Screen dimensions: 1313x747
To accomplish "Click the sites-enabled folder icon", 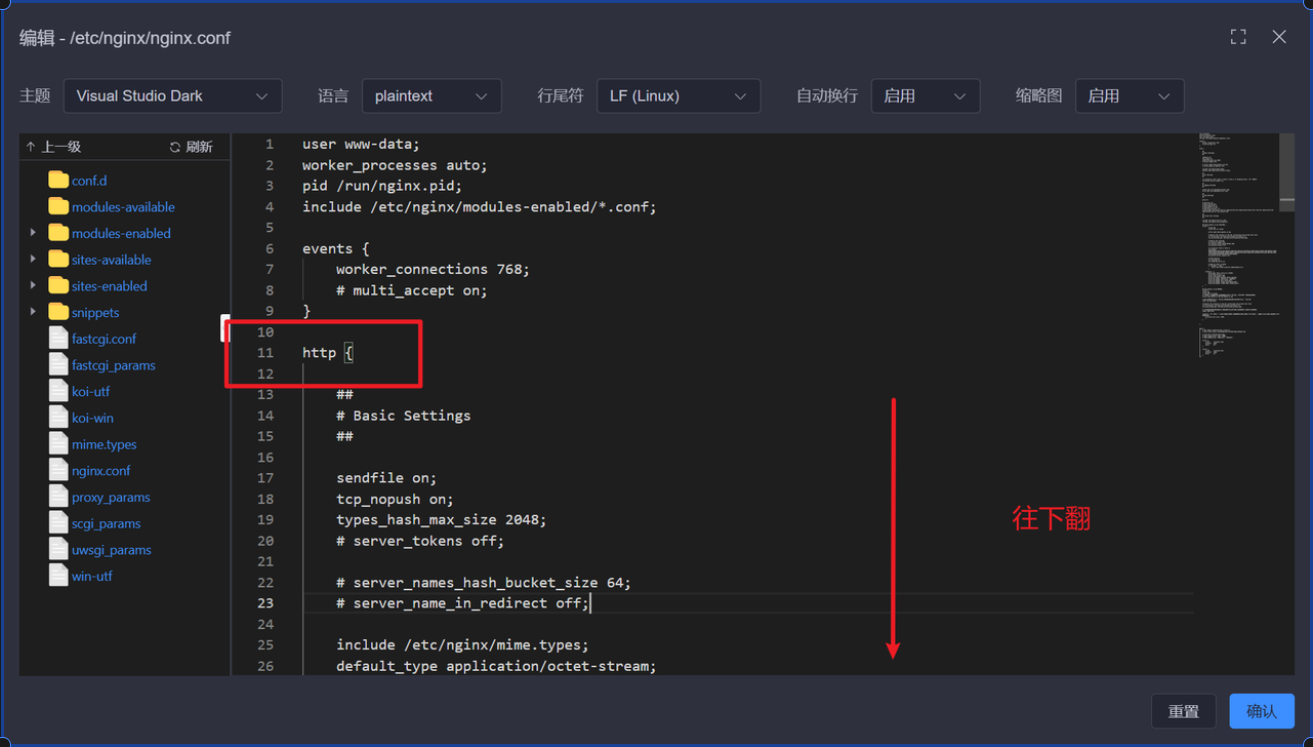I will tap(58, 285).
